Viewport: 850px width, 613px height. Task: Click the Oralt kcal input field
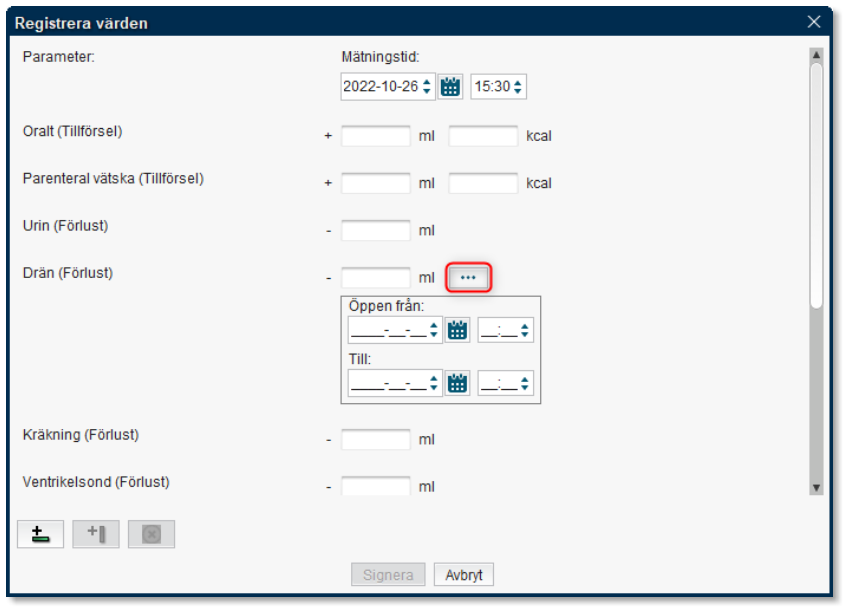(x=483, y=136)
